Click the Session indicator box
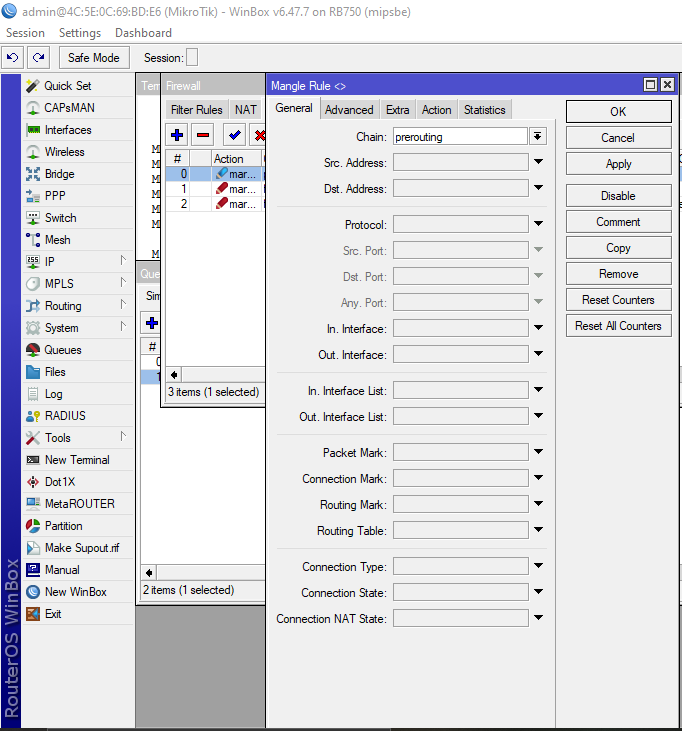 tap(192, 57)
